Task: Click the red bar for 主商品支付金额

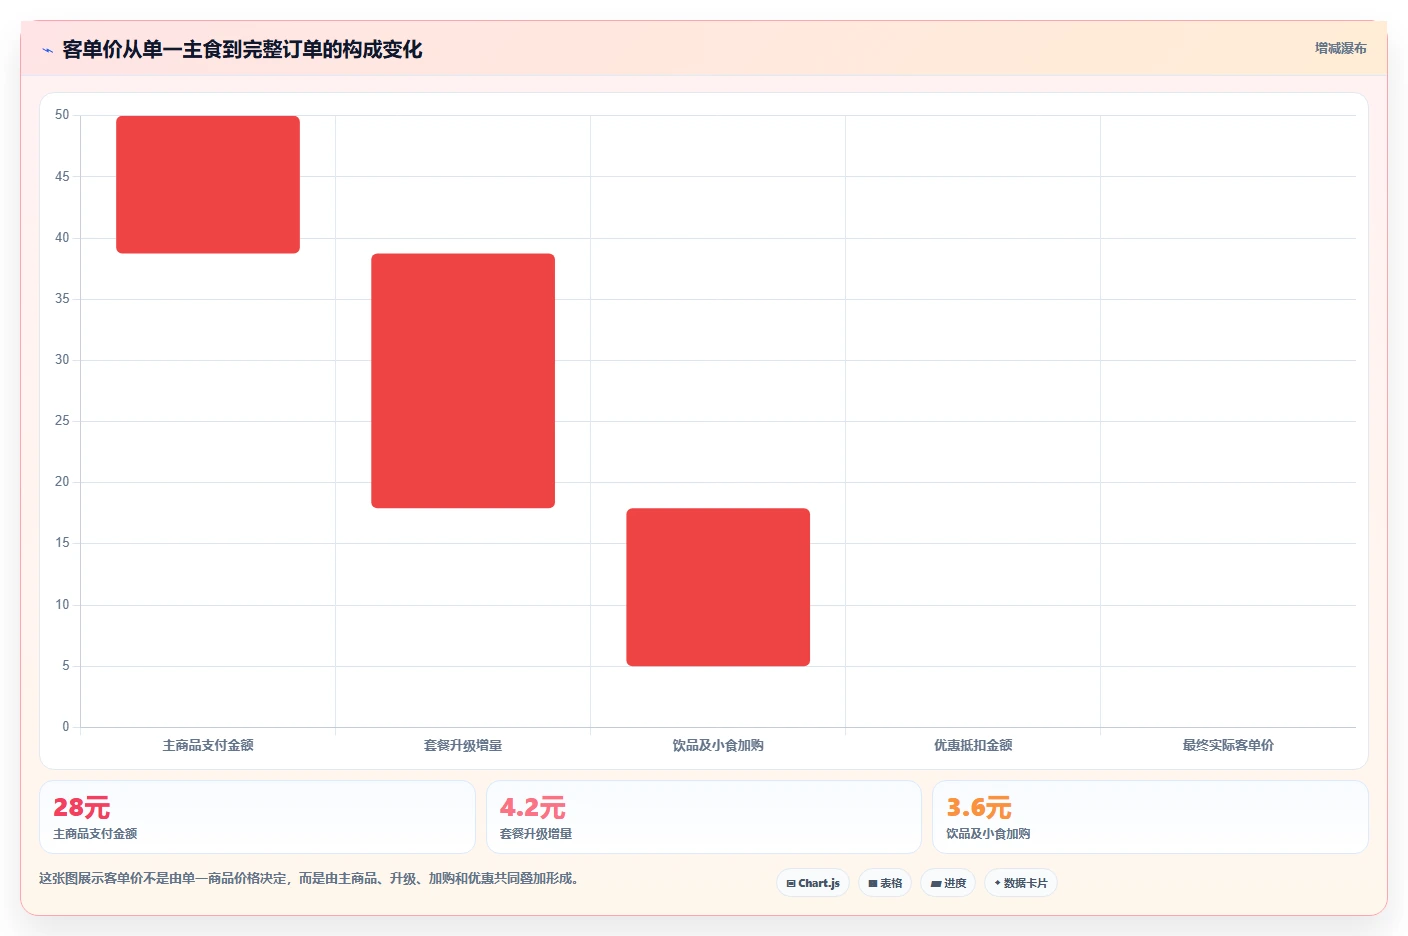Action: 208,185
